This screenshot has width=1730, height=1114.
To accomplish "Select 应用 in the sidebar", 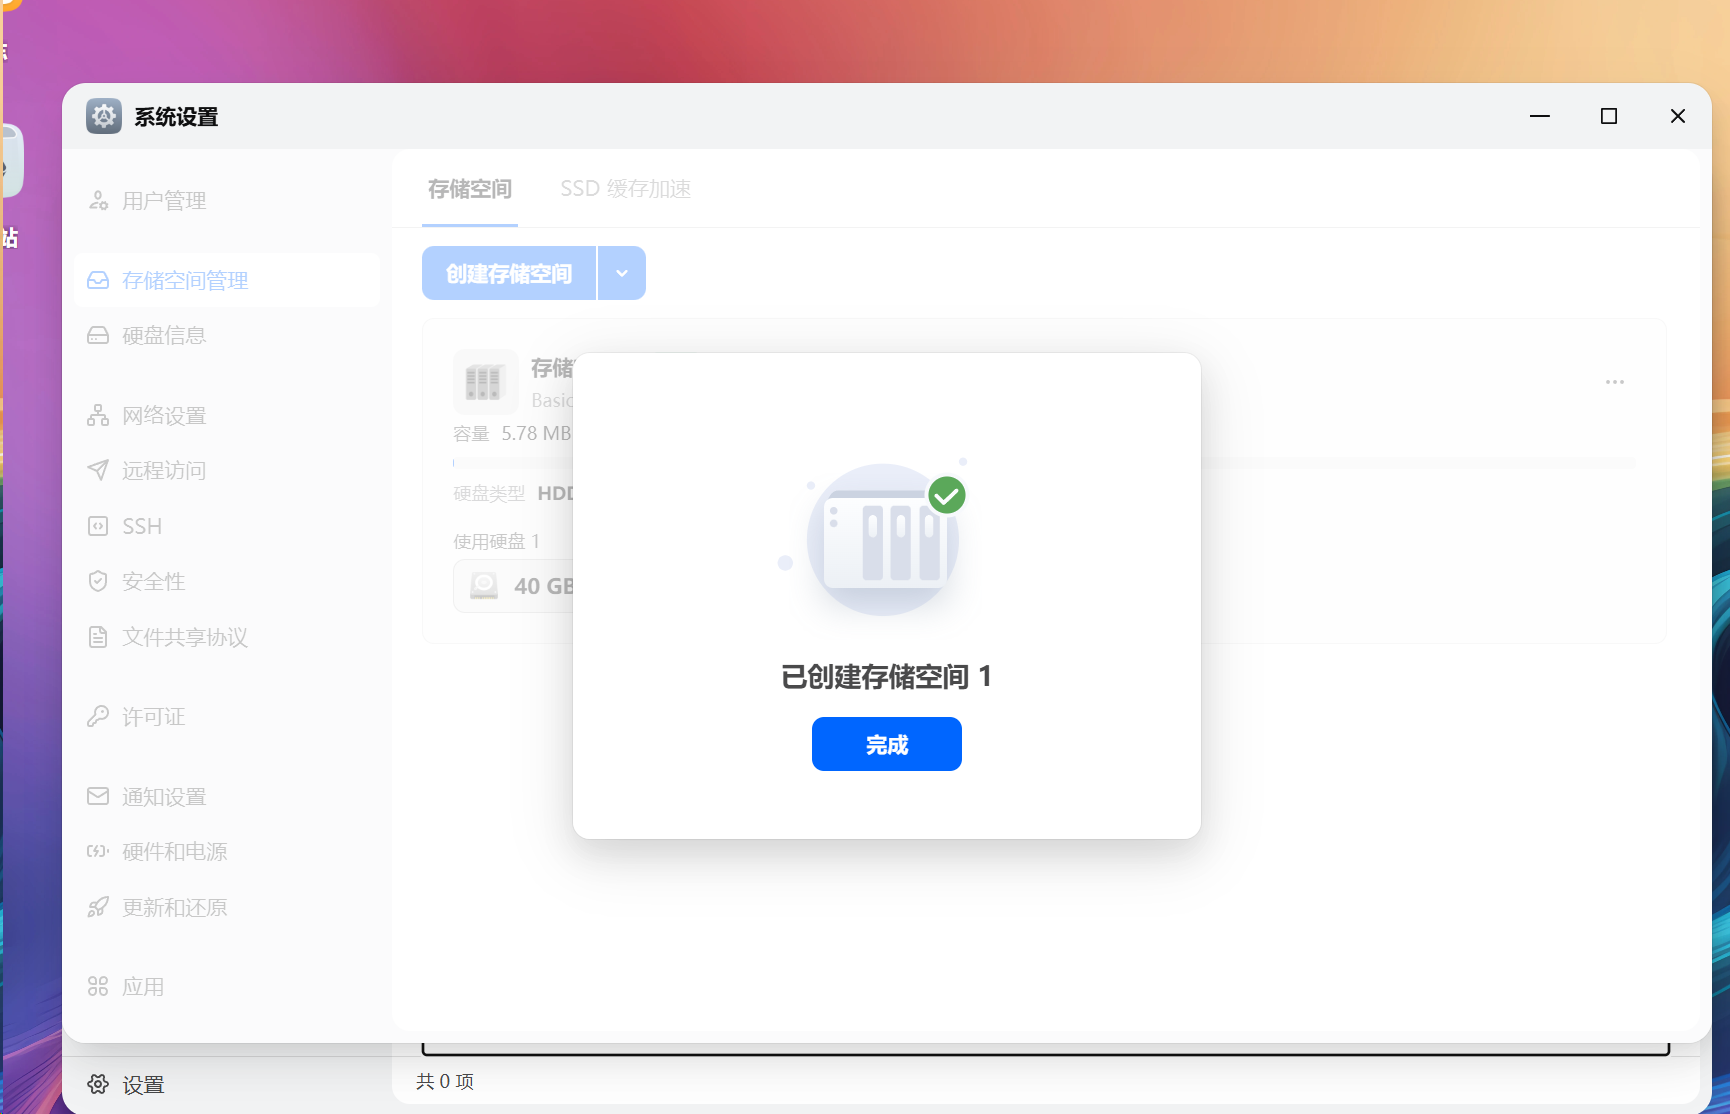I will [x=142, y=987].
